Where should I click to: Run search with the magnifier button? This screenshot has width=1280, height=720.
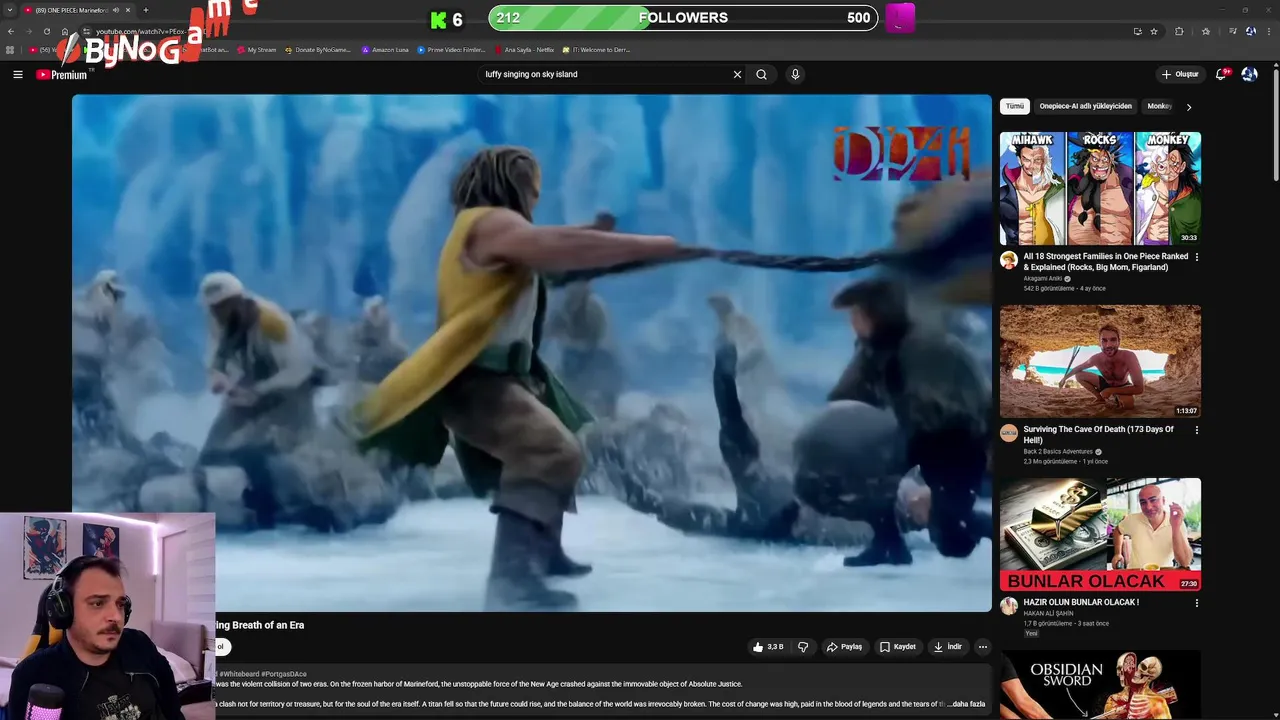pos(761,74)
